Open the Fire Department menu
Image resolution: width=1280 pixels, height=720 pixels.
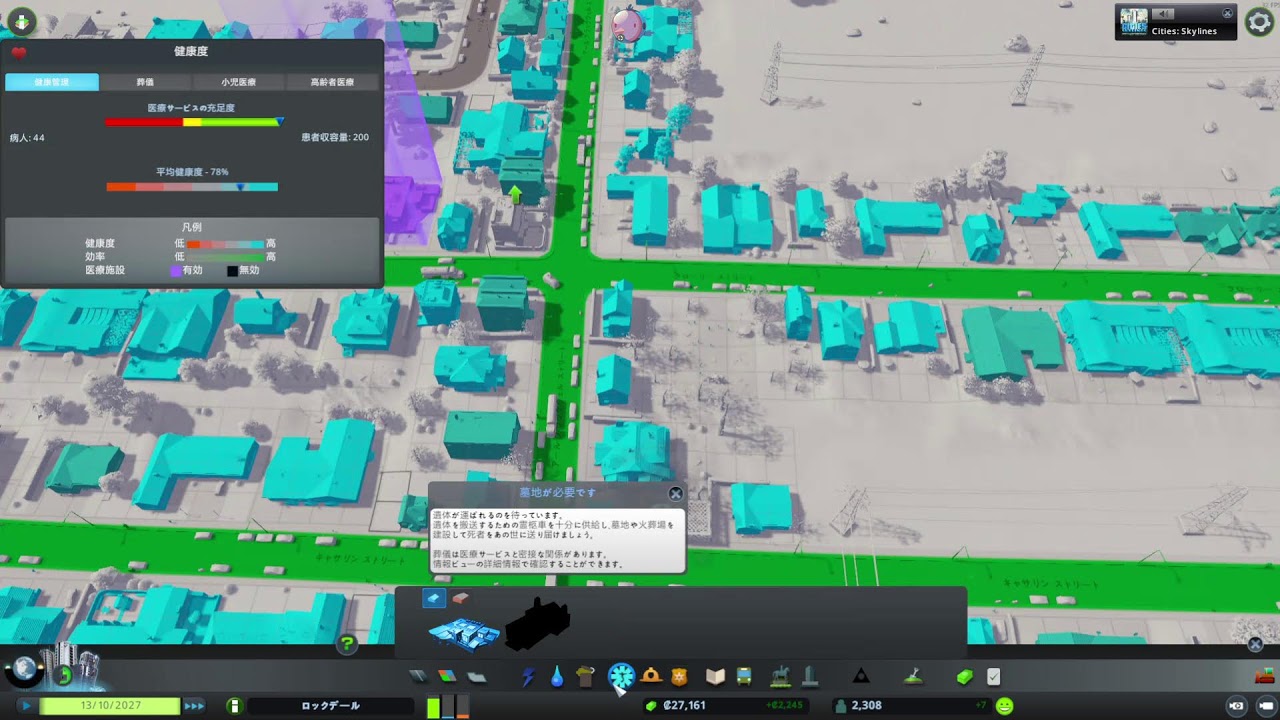coord(652,677)
